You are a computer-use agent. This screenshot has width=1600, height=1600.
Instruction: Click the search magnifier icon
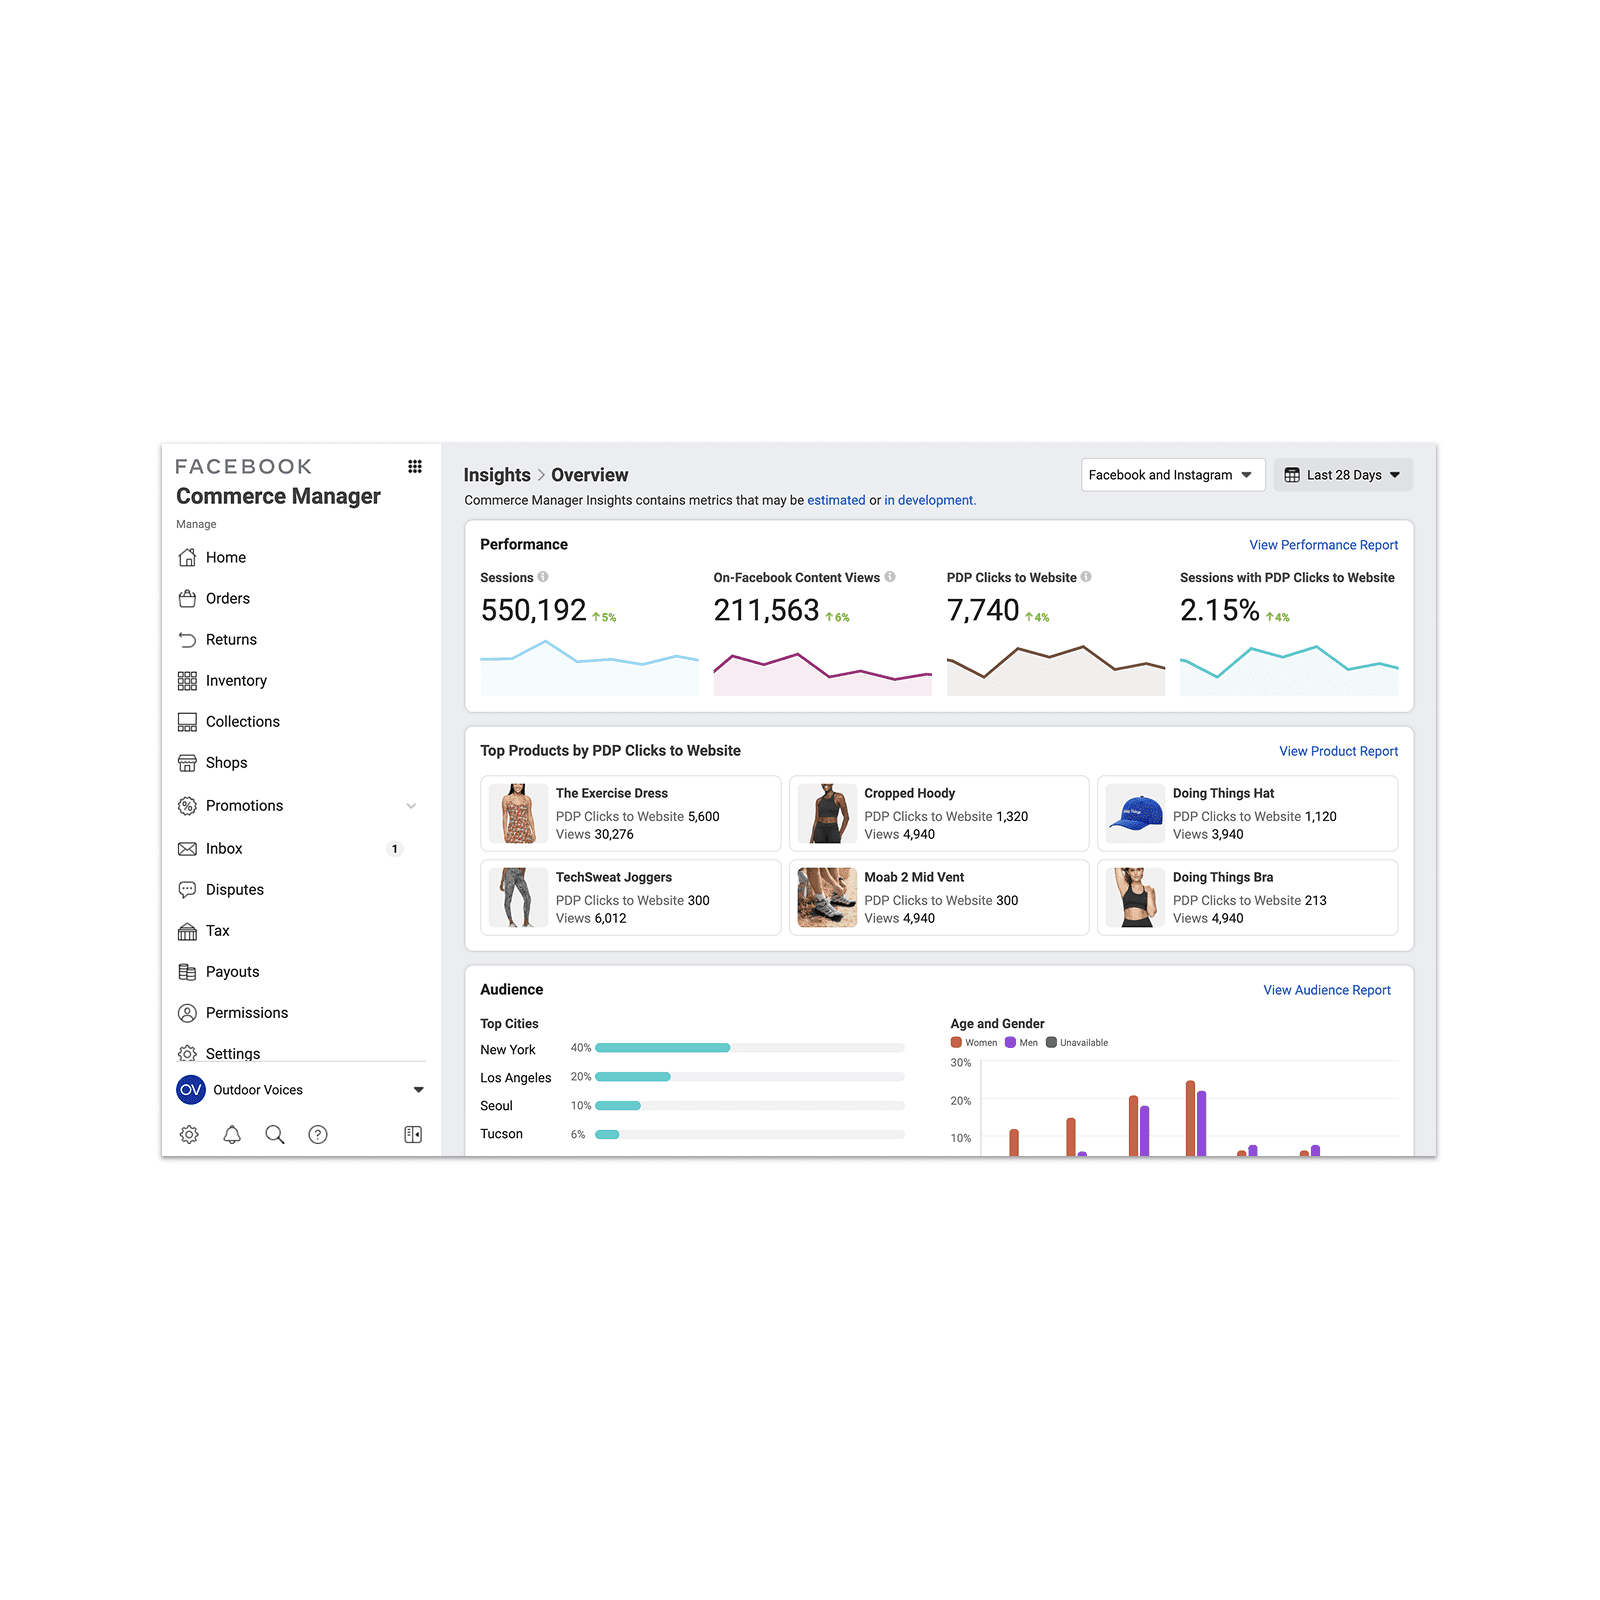(275, 1134)
